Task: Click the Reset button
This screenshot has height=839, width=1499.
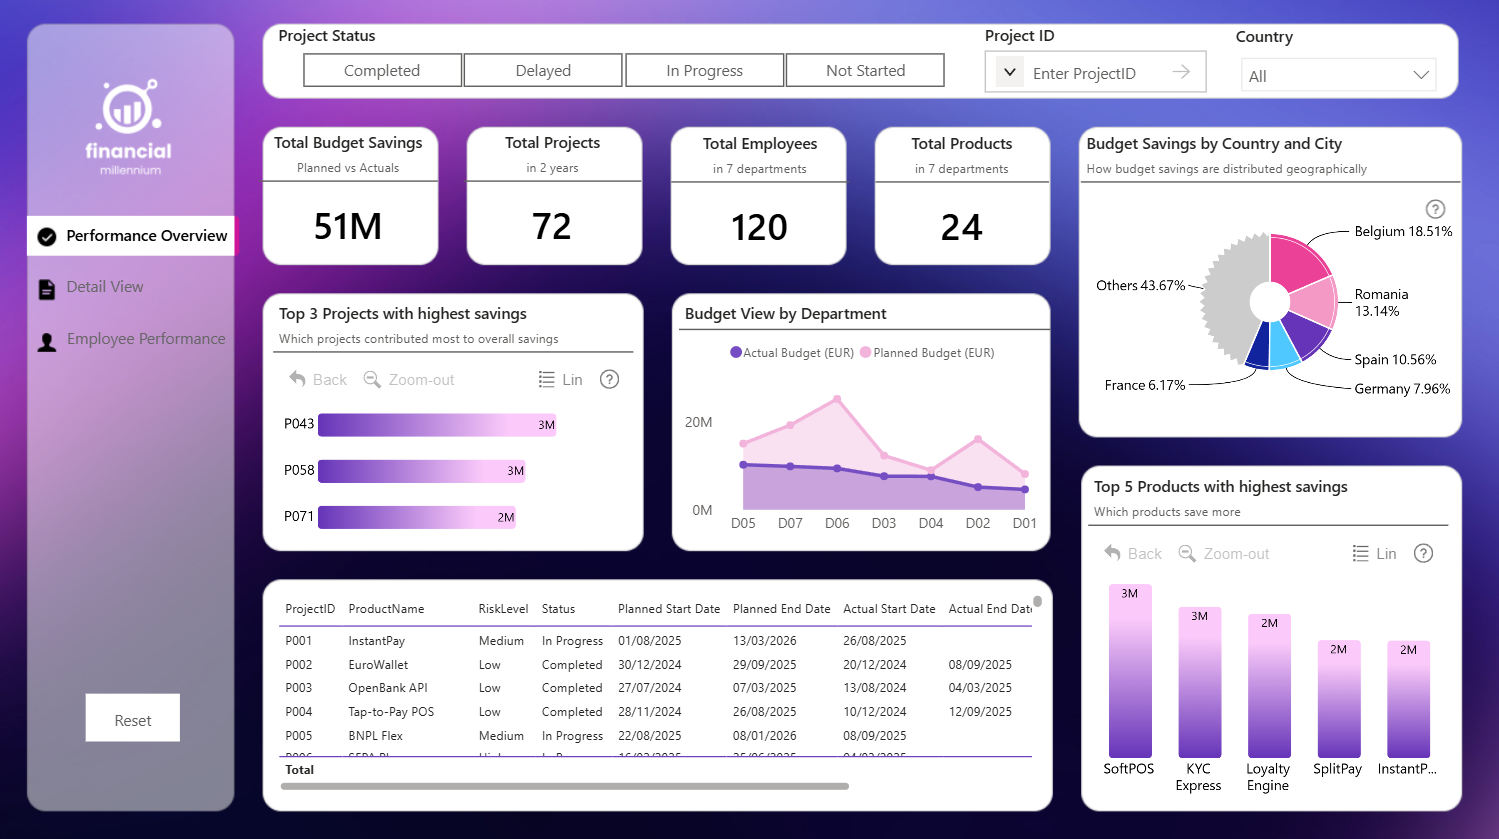Action: point(133,718)
